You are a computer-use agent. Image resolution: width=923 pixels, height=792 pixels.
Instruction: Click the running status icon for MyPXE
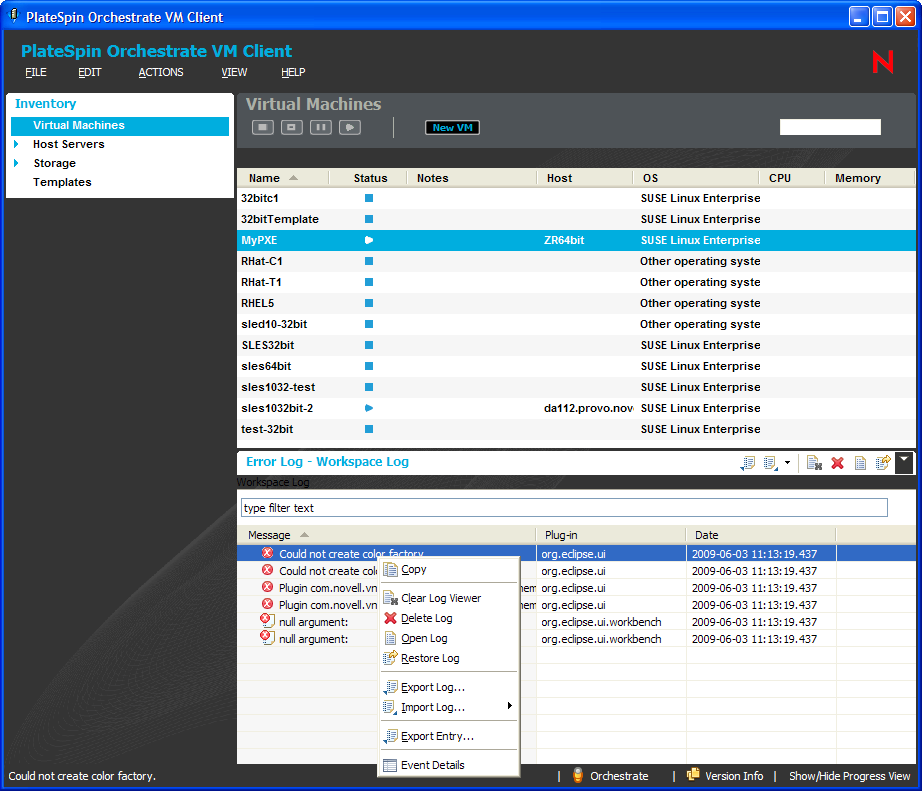tap(369, 240)
